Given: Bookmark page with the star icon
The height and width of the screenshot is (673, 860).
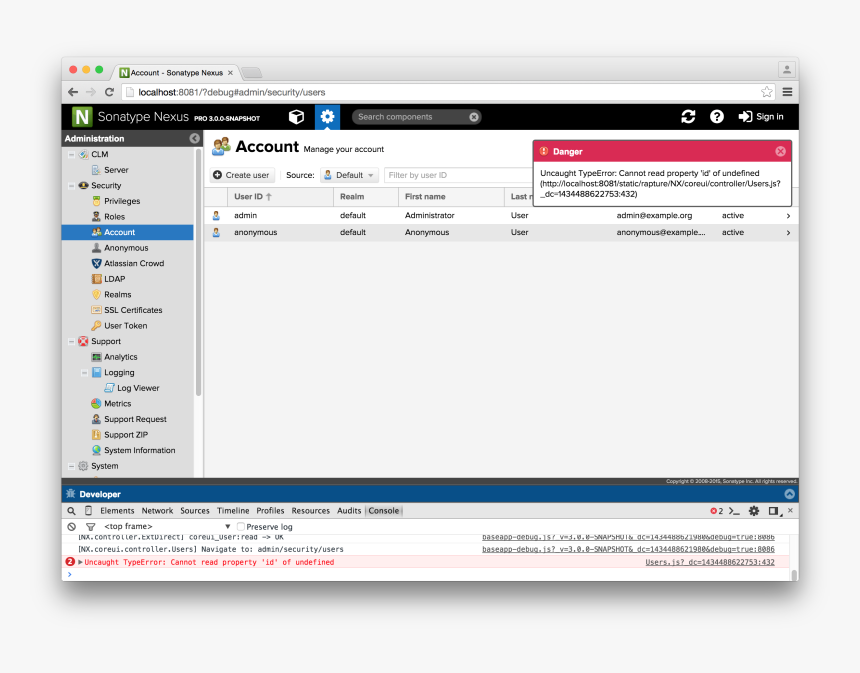Looking at the screenshot, I should pos(767,92).
